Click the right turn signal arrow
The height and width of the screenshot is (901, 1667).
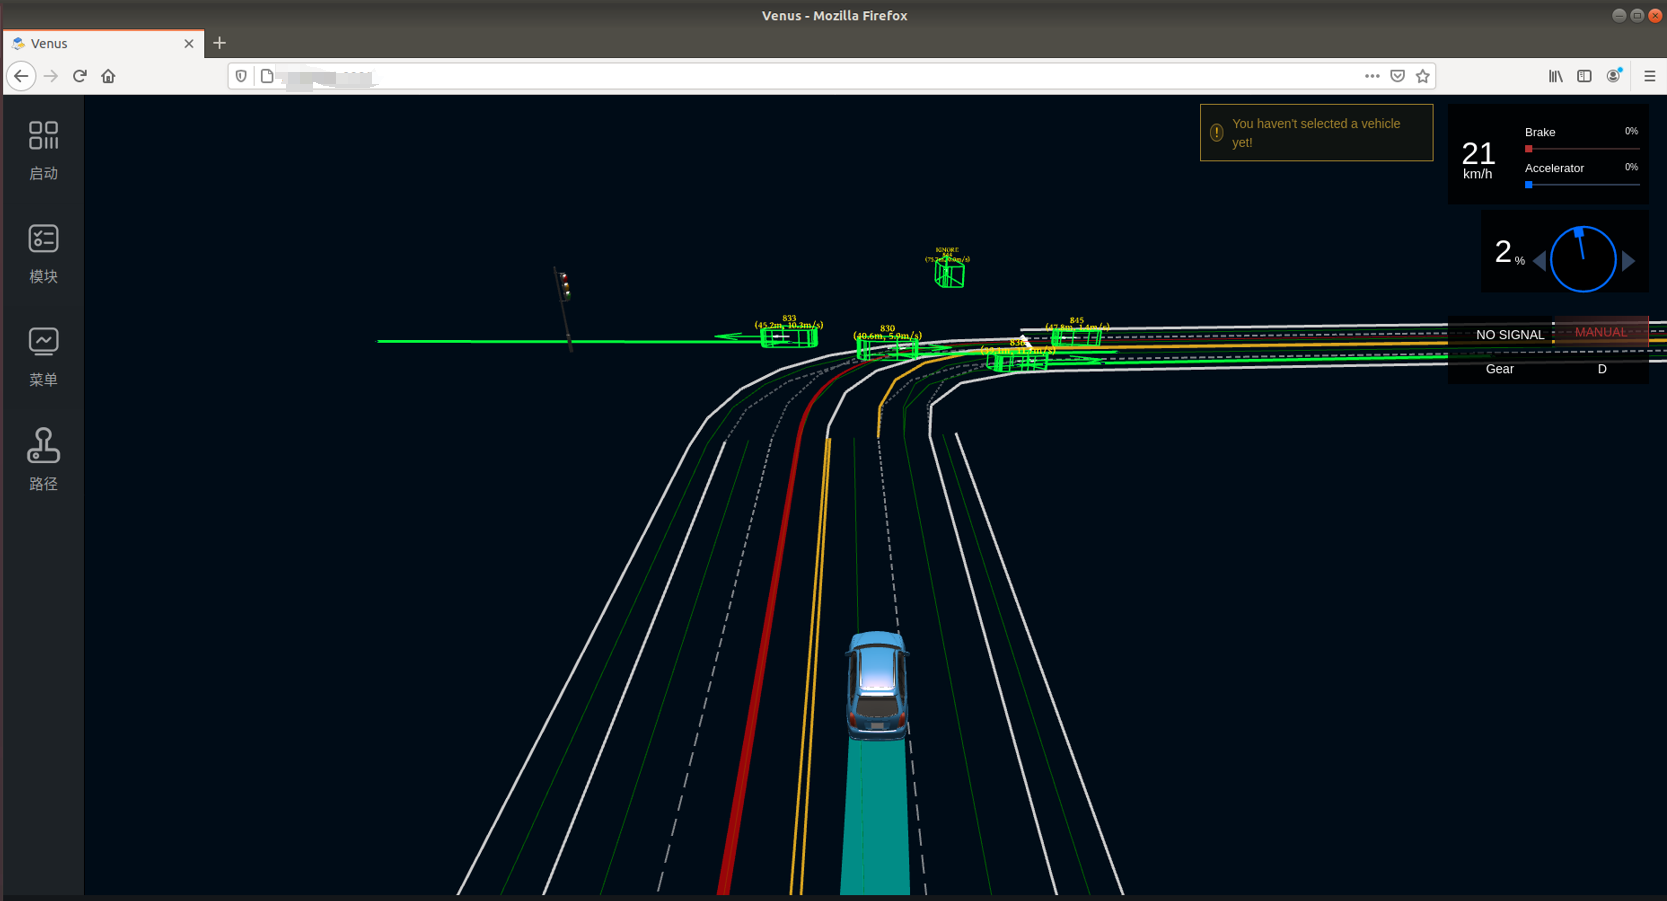click(1628, 261)
